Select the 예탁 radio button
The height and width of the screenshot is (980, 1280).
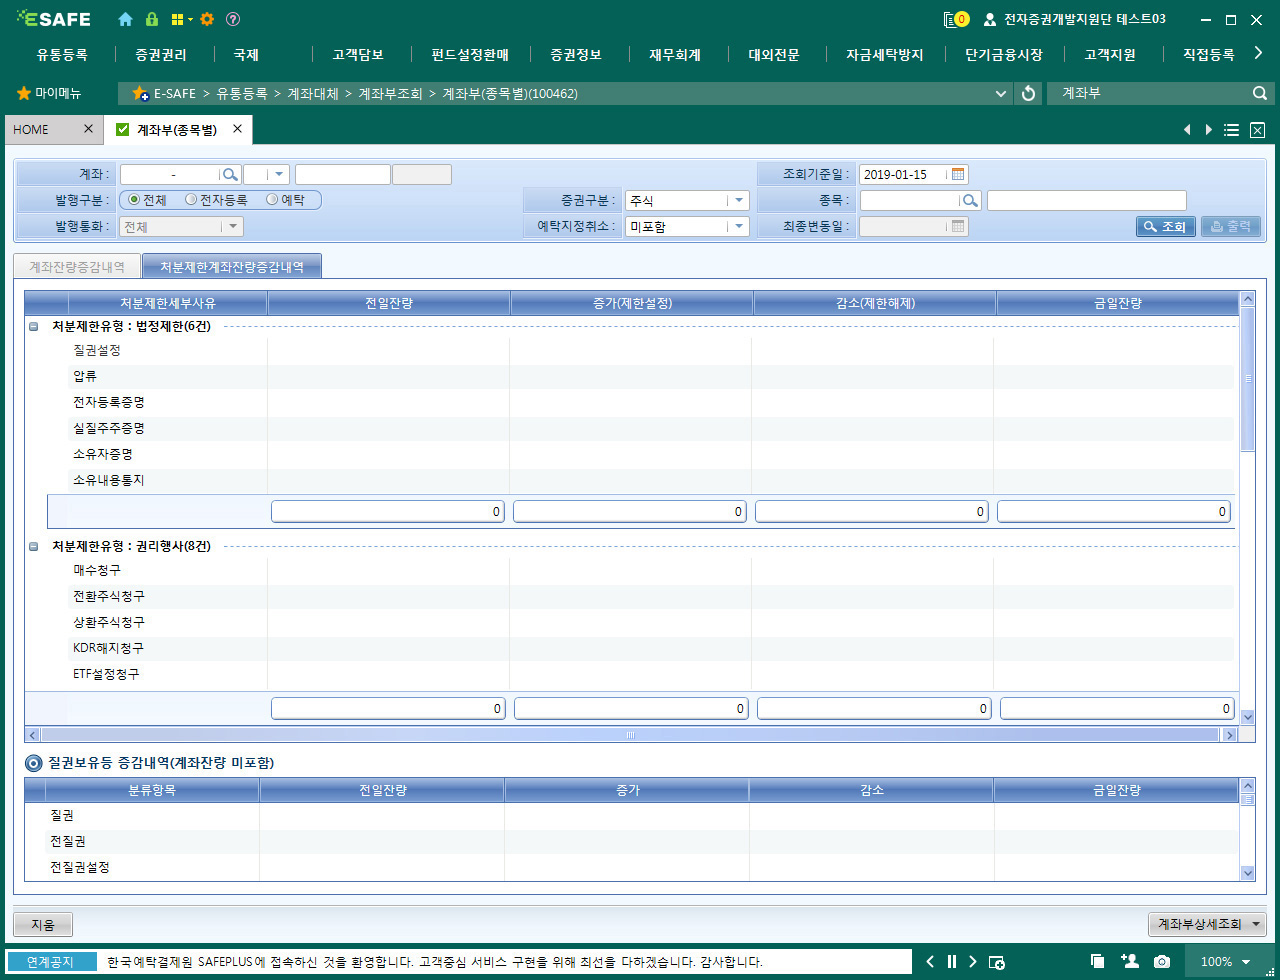click(x=272, y=200)
